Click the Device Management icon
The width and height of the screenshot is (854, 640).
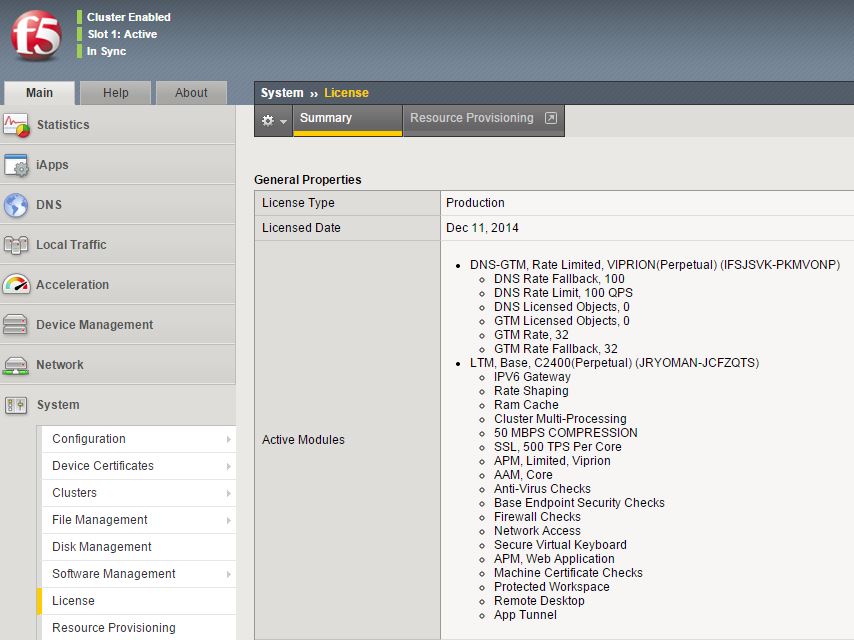click(17, 325)
